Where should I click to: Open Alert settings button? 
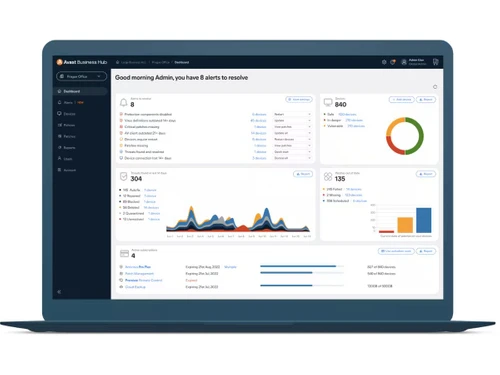pyautogui.click(x=299, y=99)
